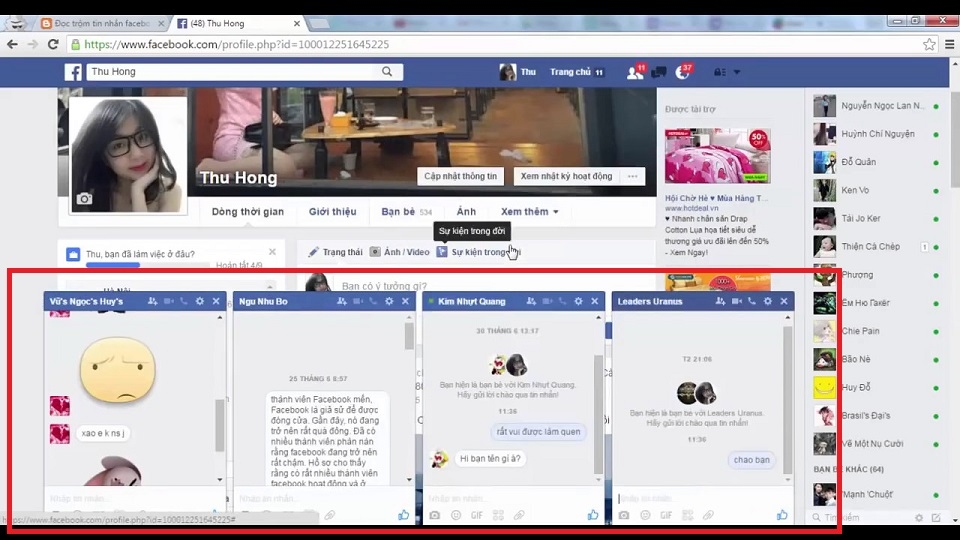
Task: Start voice call with Leaders Uranus
Action: pos(751,301)
